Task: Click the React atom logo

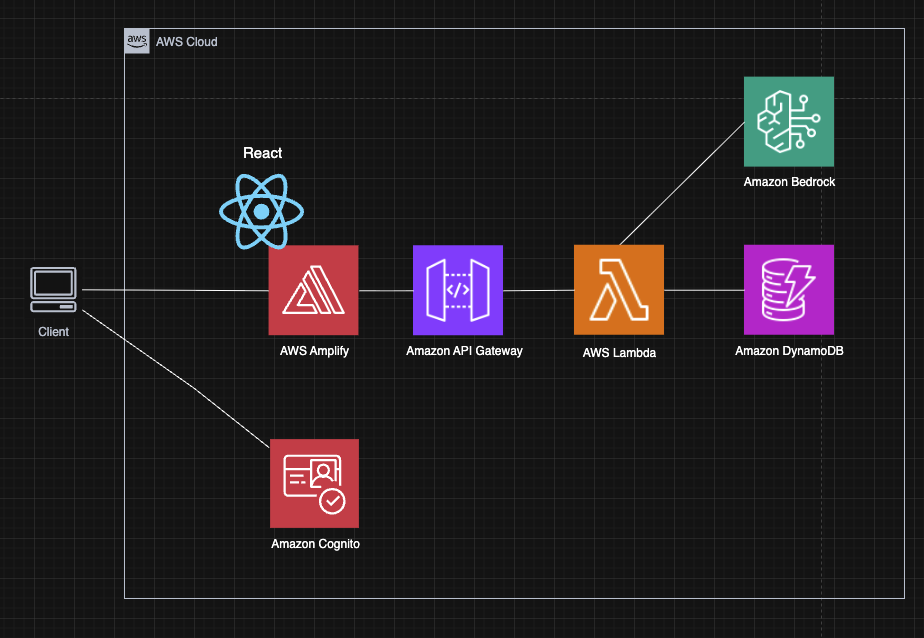Action: [262, 211]
